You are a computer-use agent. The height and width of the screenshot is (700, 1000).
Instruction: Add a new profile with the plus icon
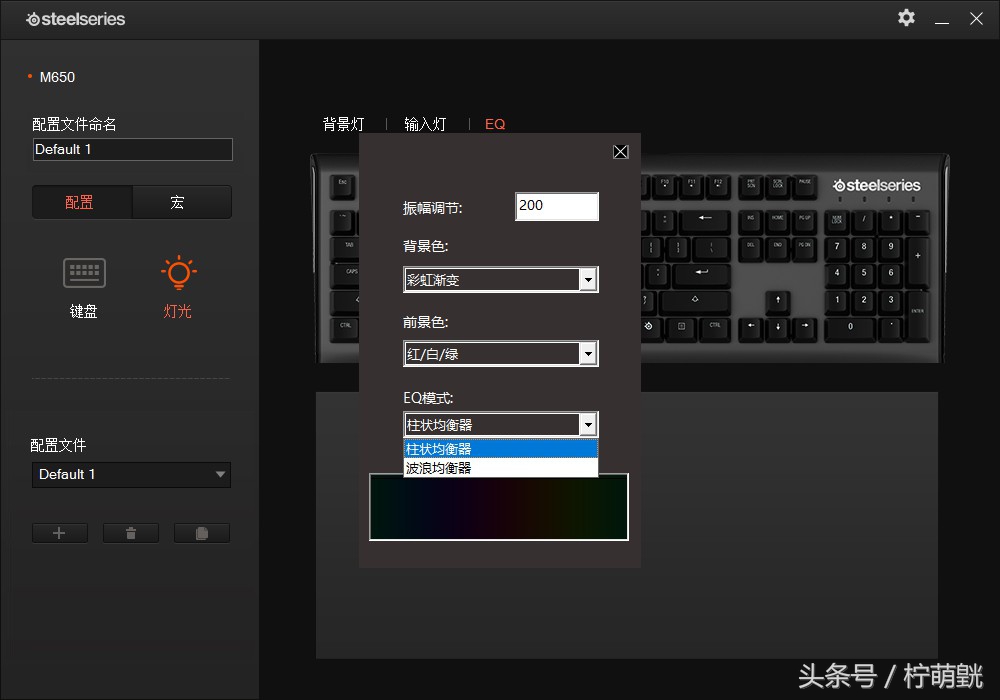59,532
